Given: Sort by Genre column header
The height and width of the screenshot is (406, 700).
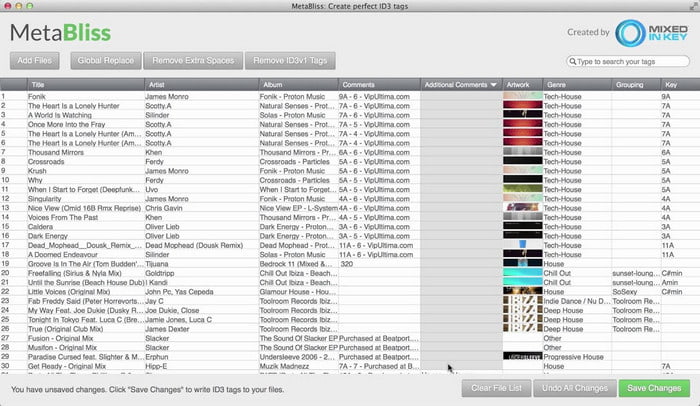Looking at the screenshot, I should tap(577, 85).
